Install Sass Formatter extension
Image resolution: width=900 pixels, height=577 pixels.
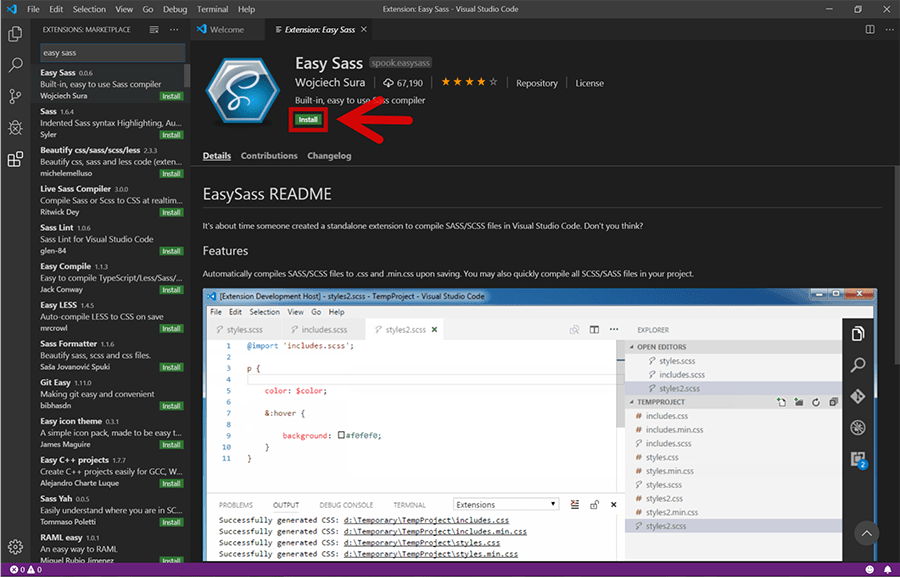[171, 367]
